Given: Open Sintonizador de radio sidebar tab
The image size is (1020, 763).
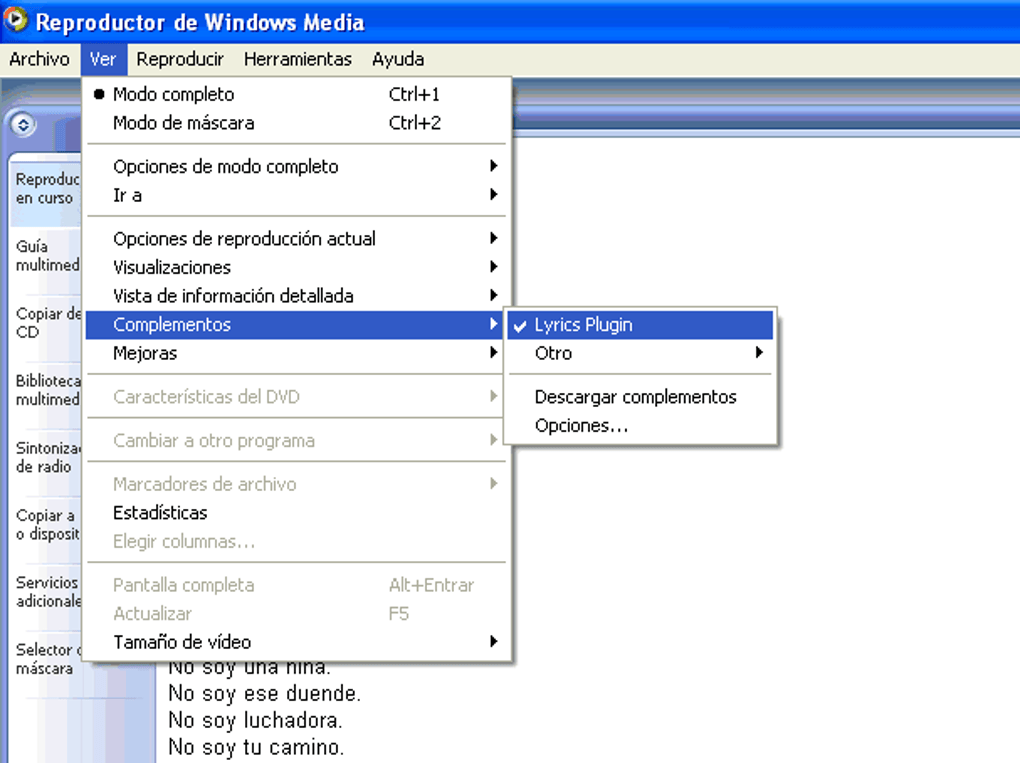Looking at the screenshot, I should click(x=46, y=457).
